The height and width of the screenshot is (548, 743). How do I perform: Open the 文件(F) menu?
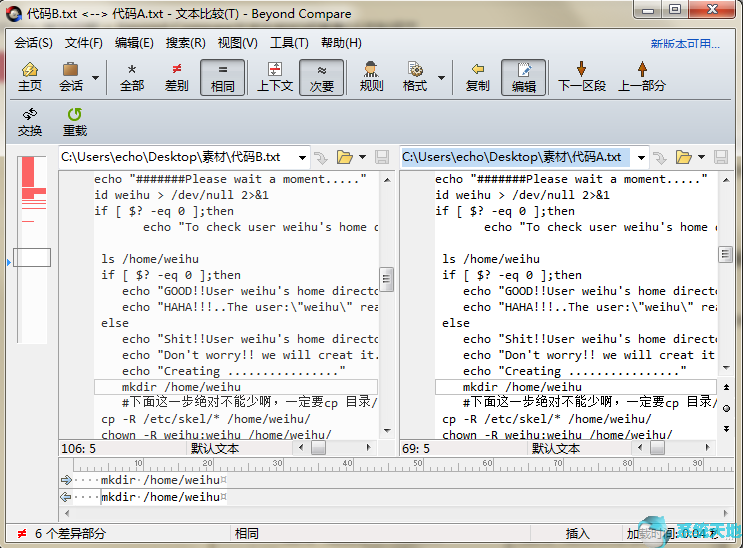[83, 43]
